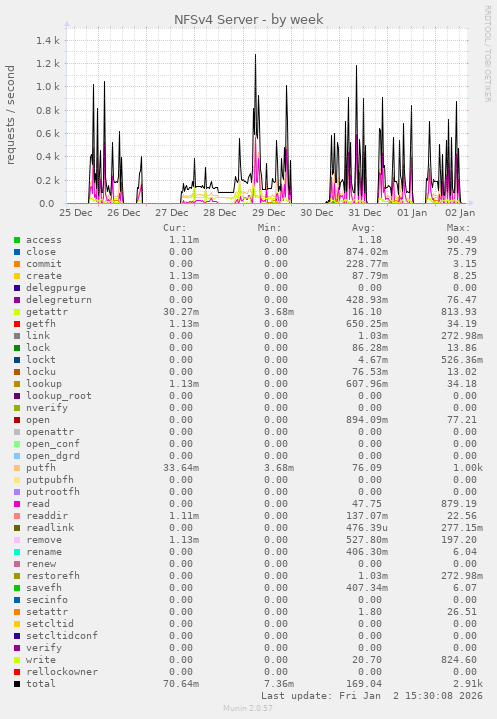
Task: Click the '1.4 k' y-axis value
Action: pos(48,40)
